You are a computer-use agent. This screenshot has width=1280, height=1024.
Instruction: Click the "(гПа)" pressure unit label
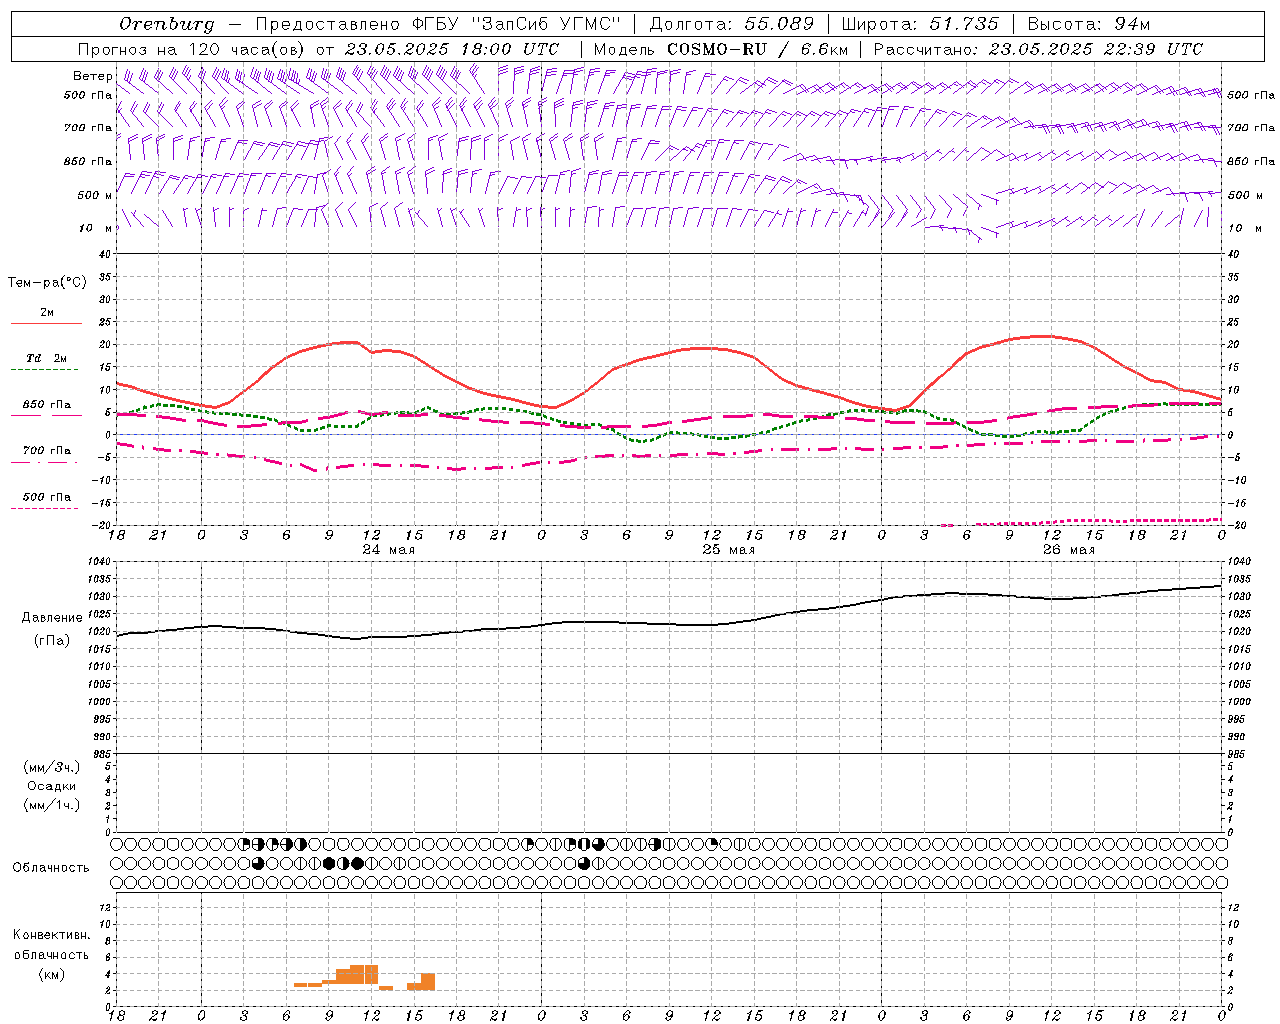(x=52, y=641)
